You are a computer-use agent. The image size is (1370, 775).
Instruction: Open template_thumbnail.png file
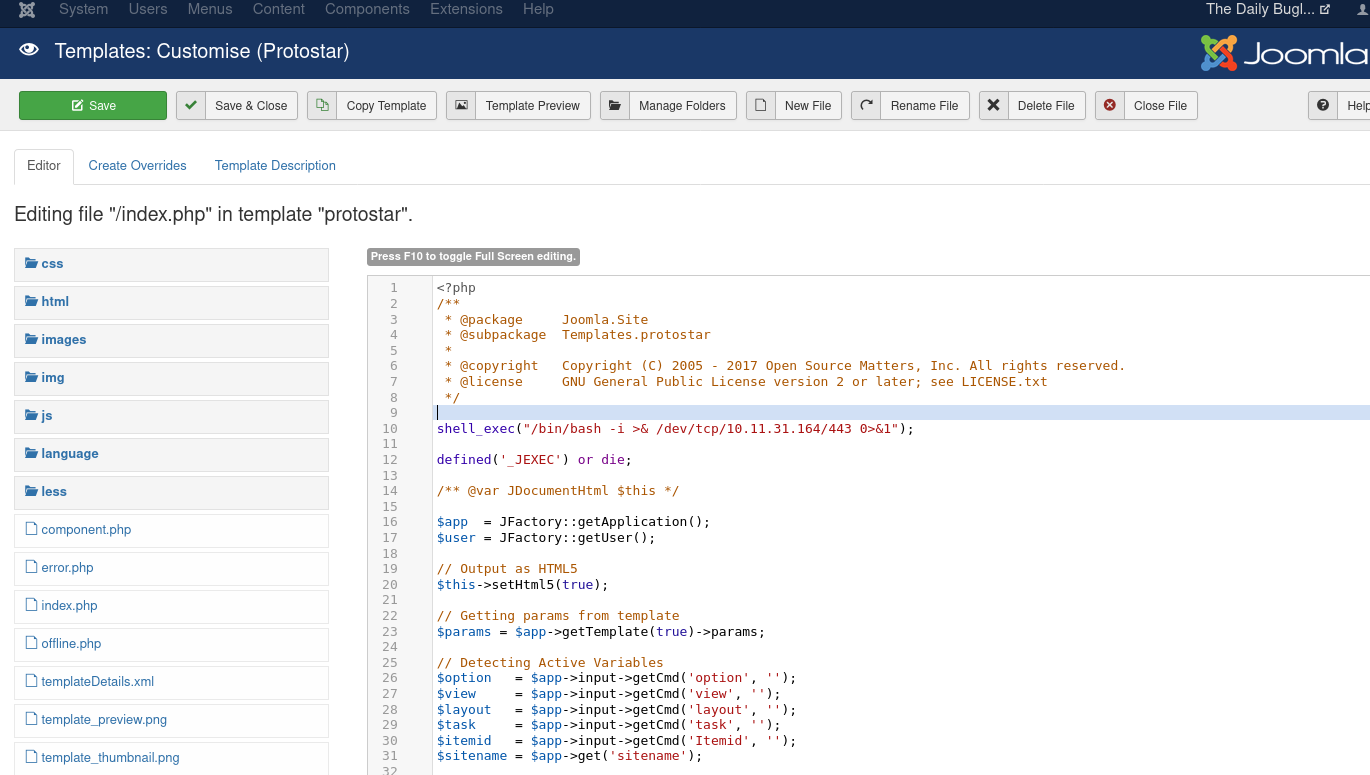click(x=171, y=758)
